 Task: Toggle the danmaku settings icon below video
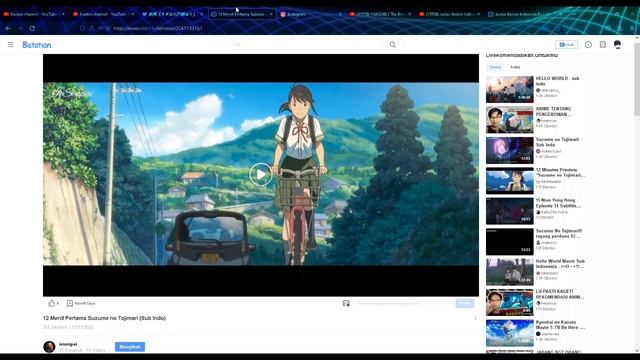pyautogui.click(x=346, y=303)
